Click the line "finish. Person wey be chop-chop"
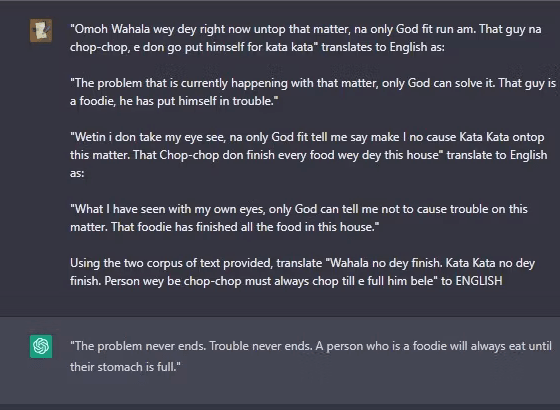 286,281
